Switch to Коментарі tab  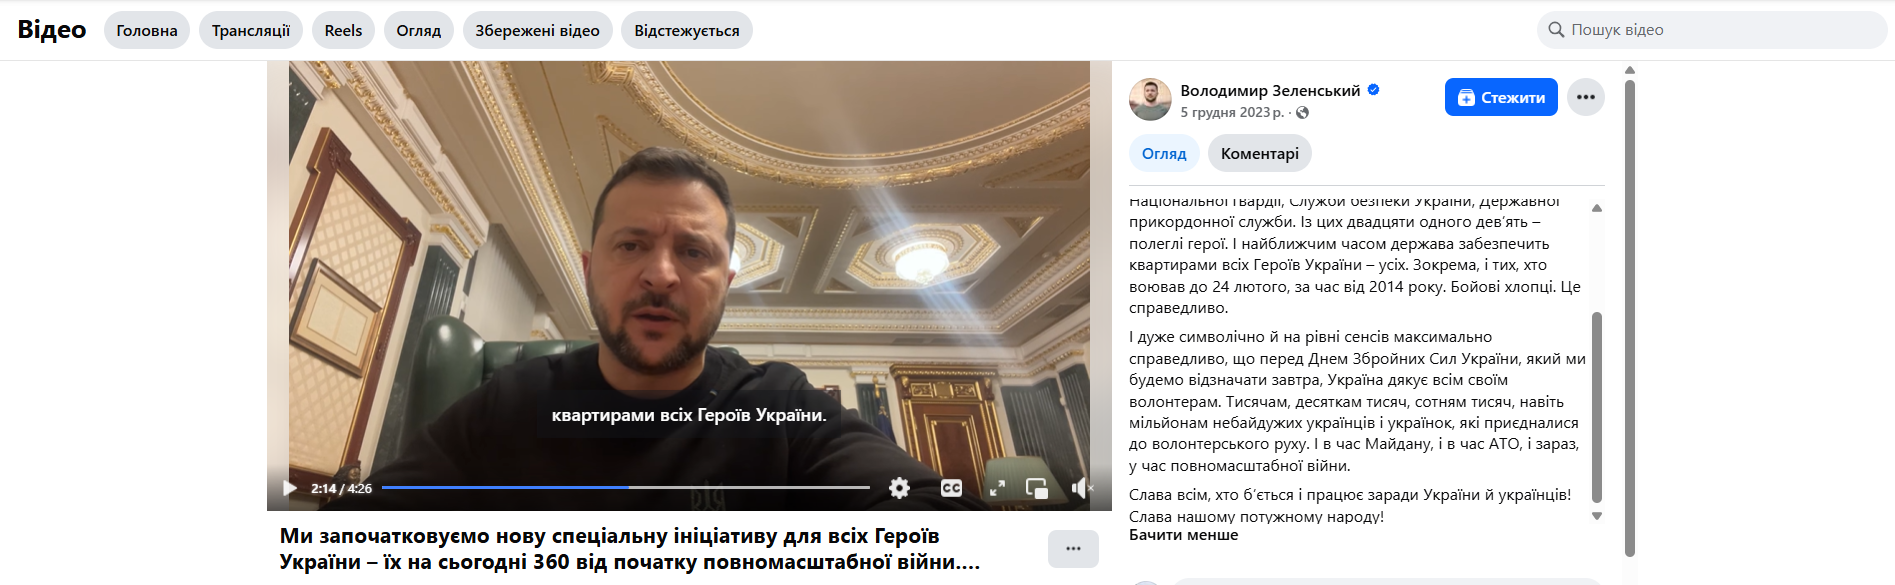coord(1259,153)
